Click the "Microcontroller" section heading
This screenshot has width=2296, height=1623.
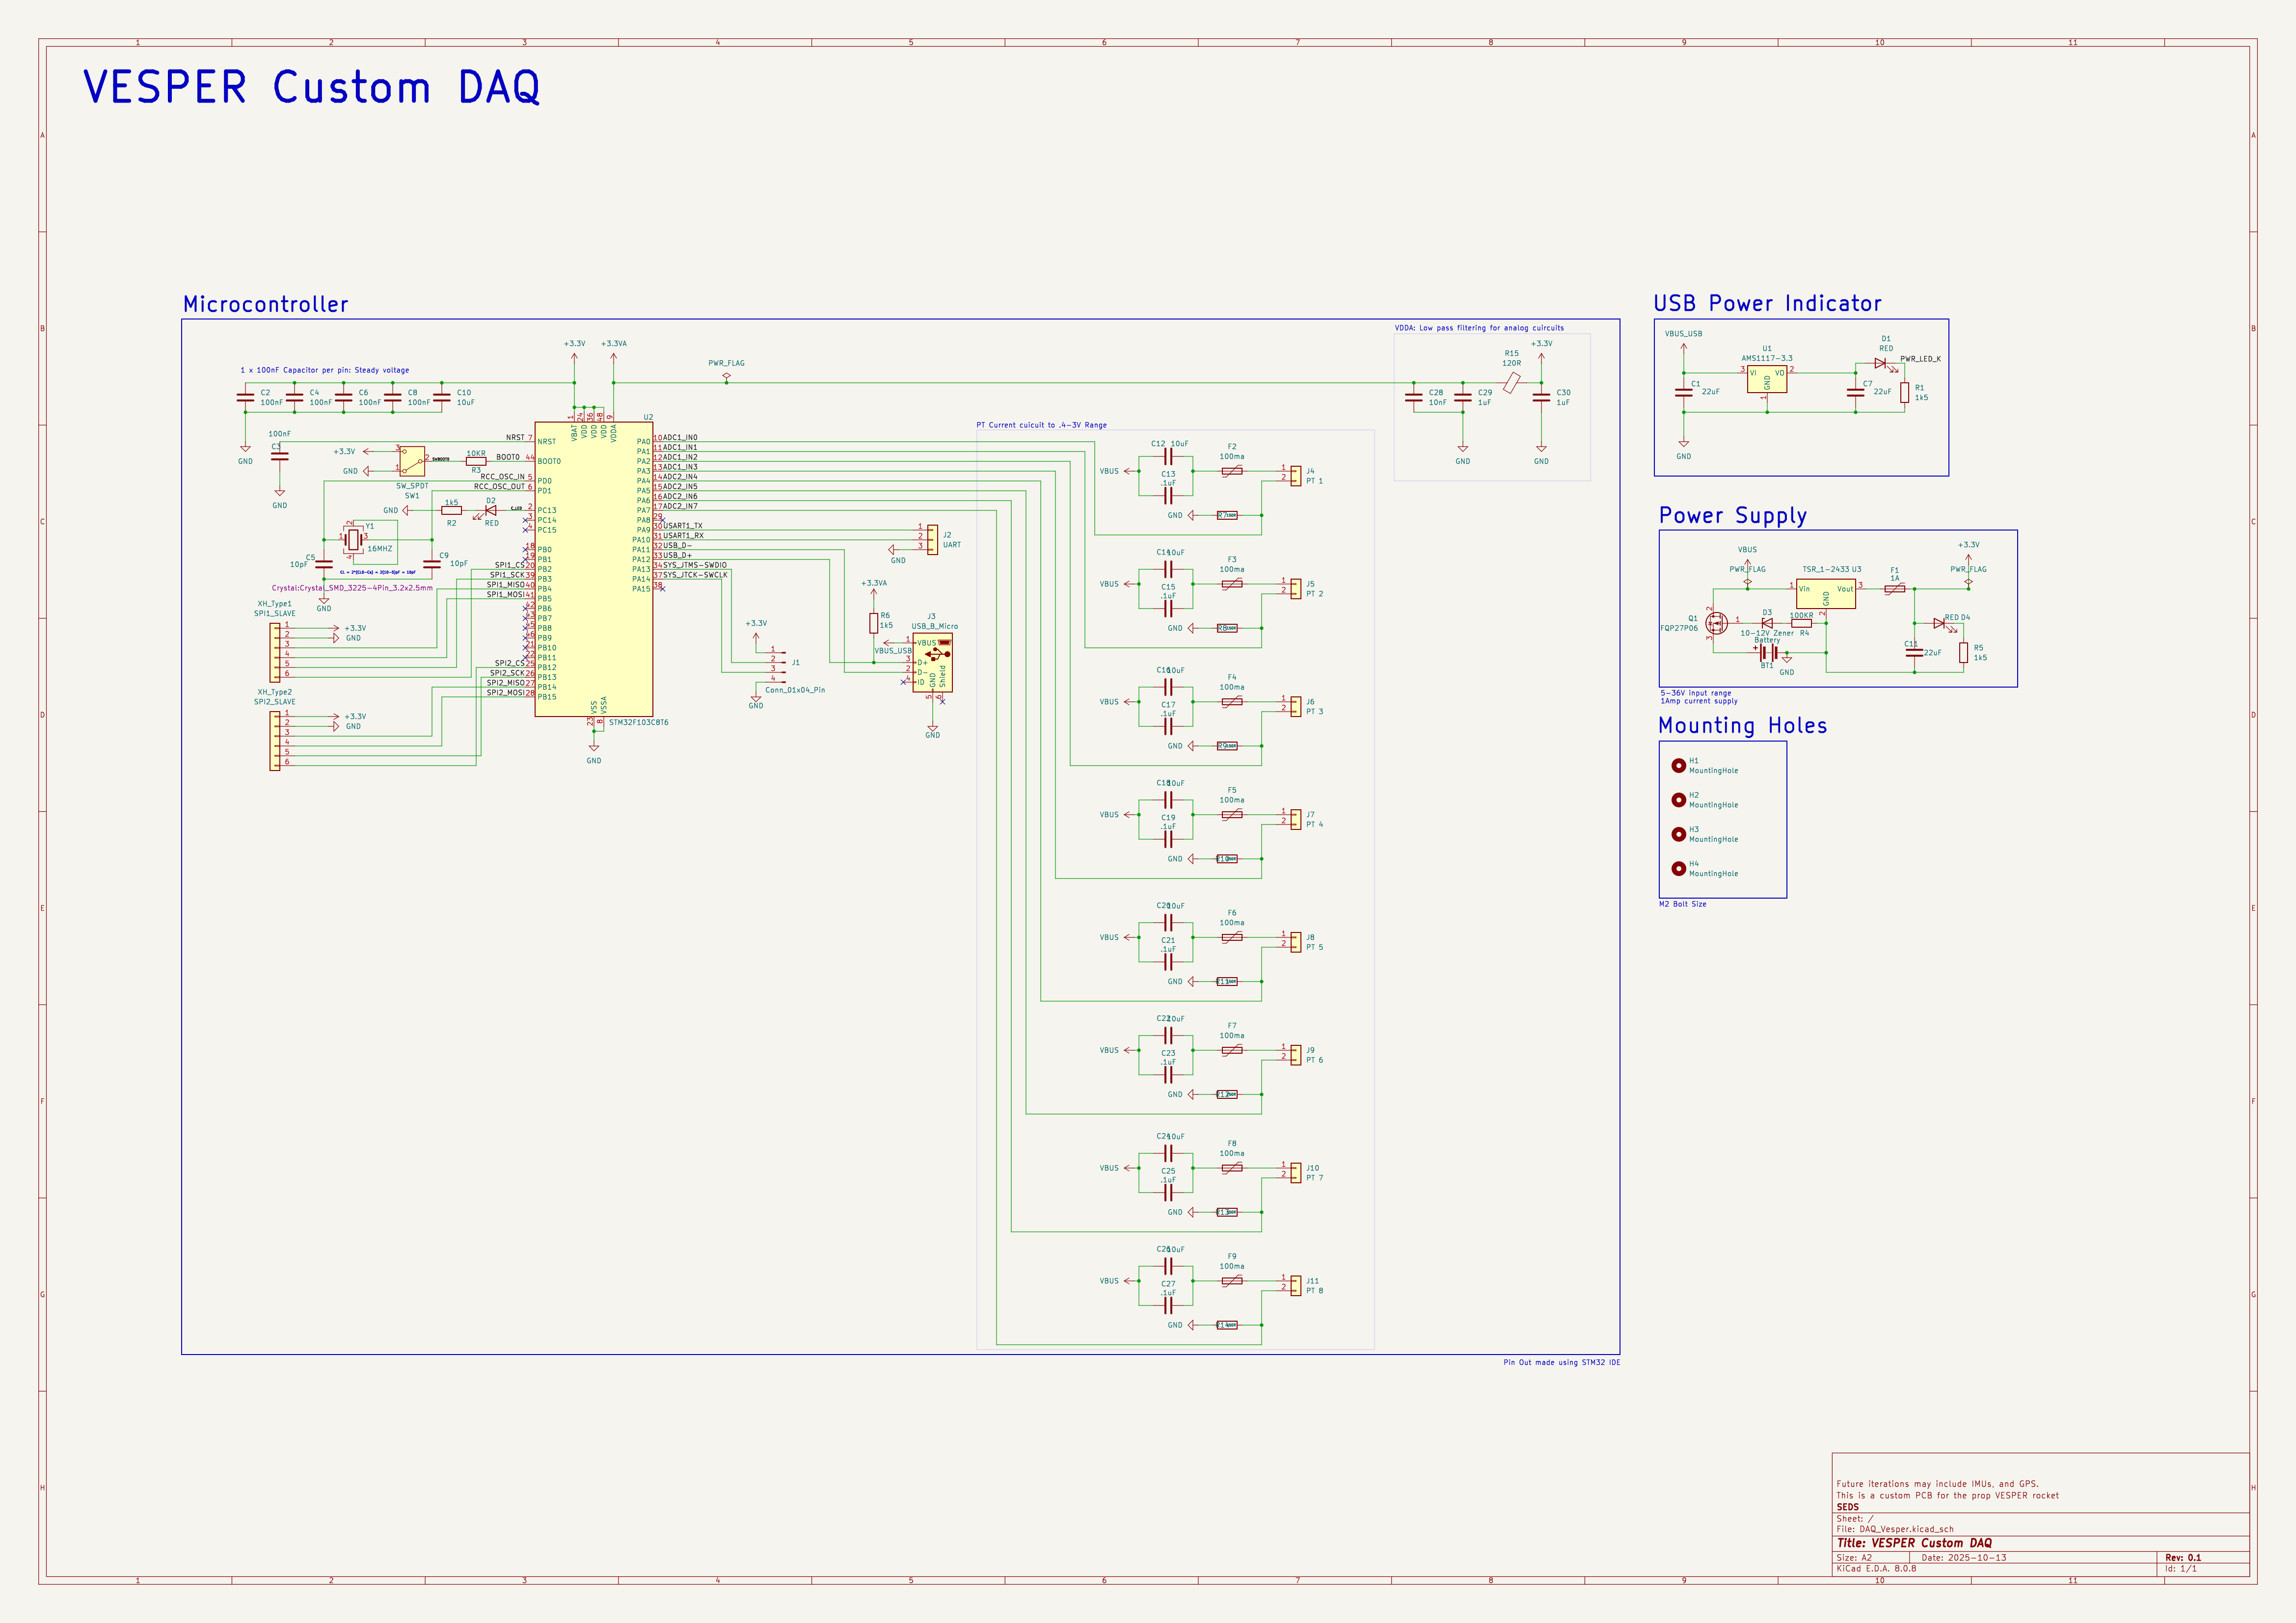(266, 304)
